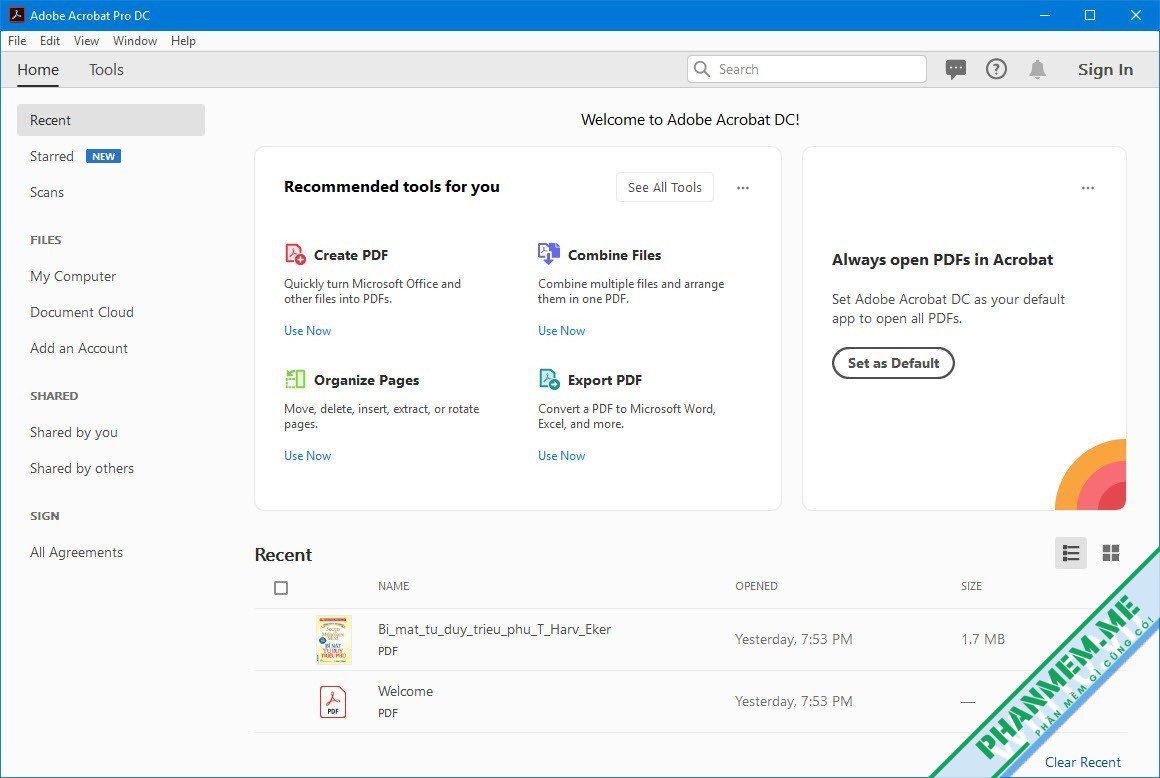This screenshot has height=778, width=1160.
Task: Sort by the NAME column header
Action: click(x=394, y=586)
